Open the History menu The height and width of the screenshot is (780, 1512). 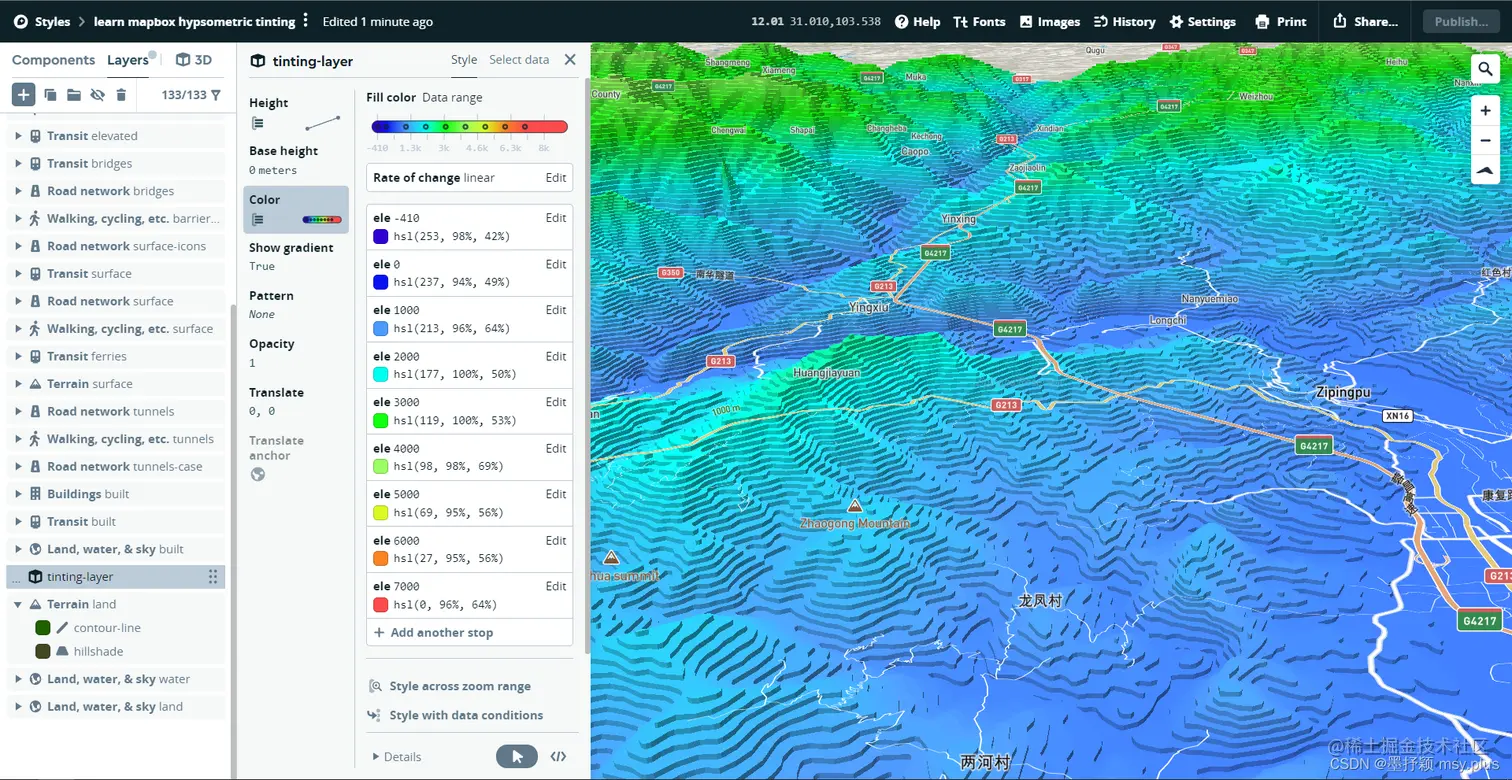[x=1124, y=21]
